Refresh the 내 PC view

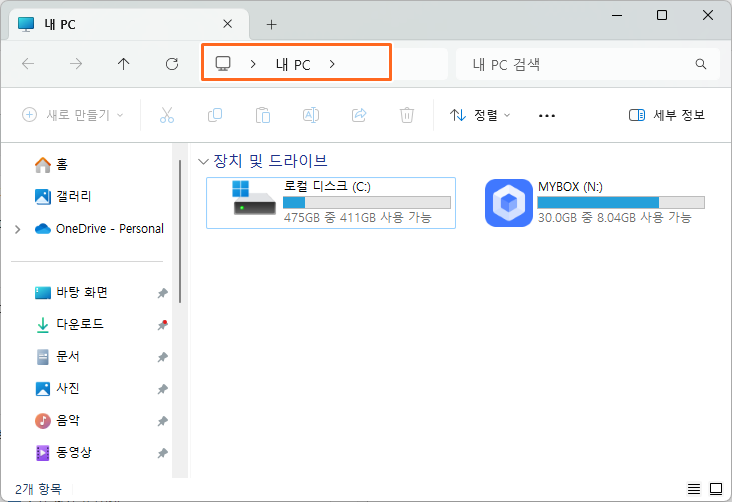tap(172, 64)
